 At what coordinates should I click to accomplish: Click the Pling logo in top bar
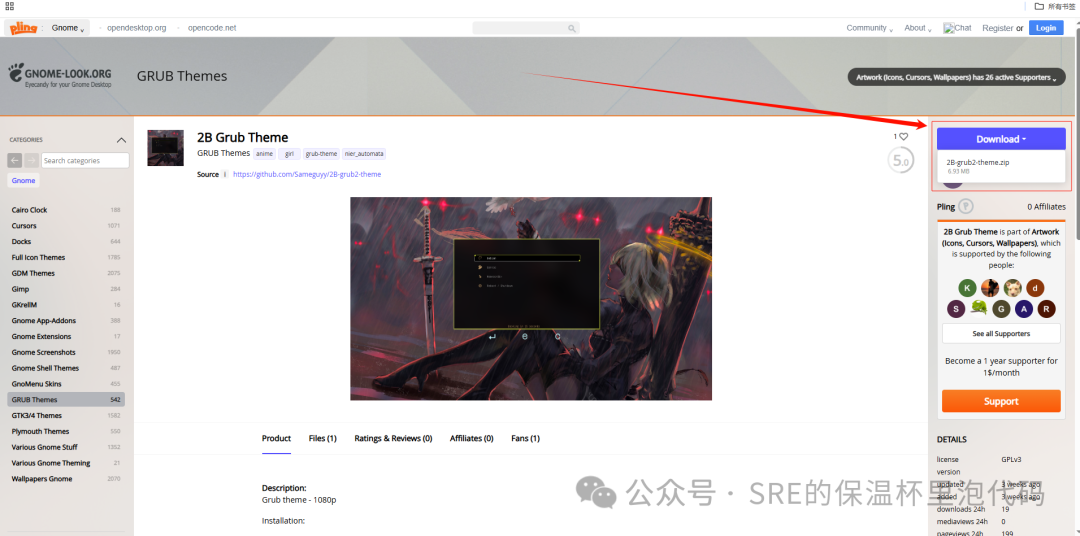(x=23, y=28)
